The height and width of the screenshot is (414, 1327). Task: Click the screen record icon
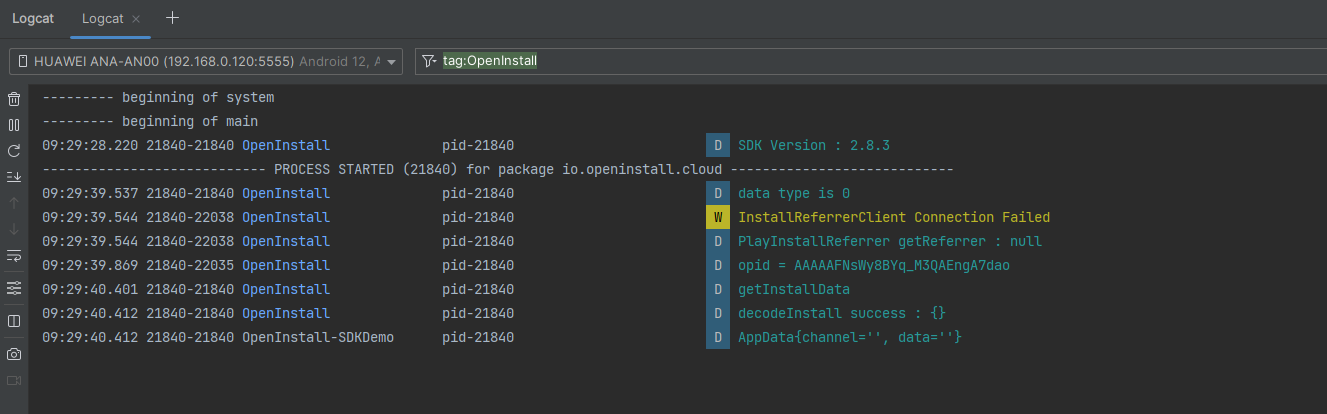click(x=14, y=381)
